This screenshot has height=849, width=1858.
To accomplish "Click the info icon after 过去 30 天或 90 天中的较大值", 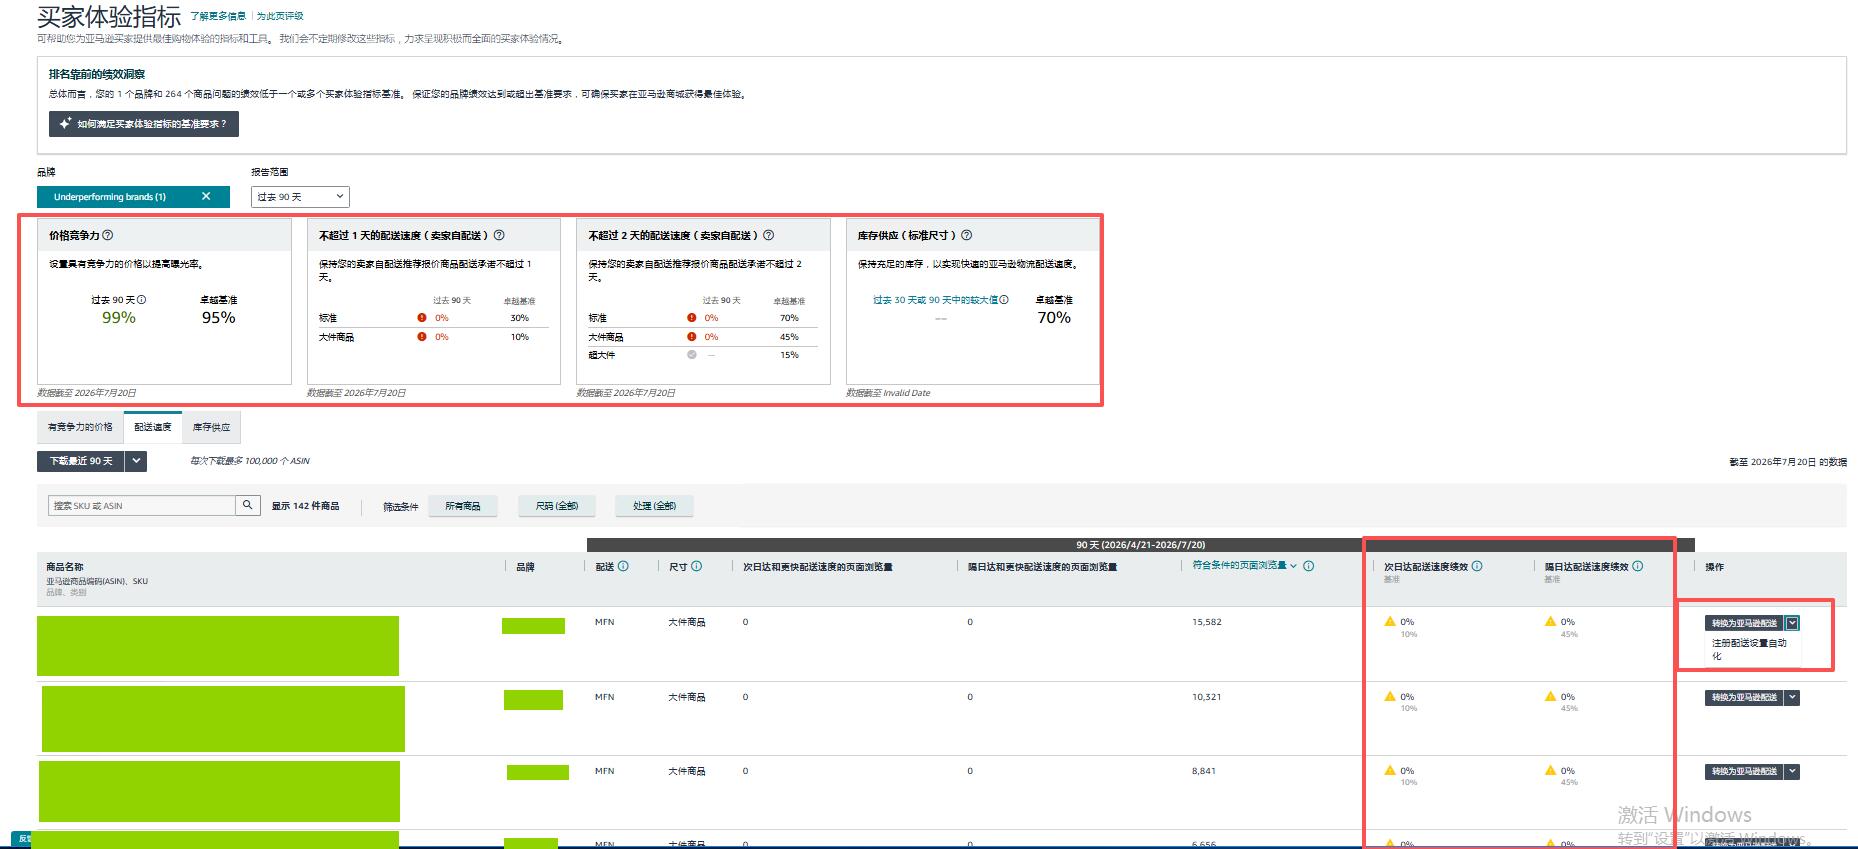I will point(1004,300).
